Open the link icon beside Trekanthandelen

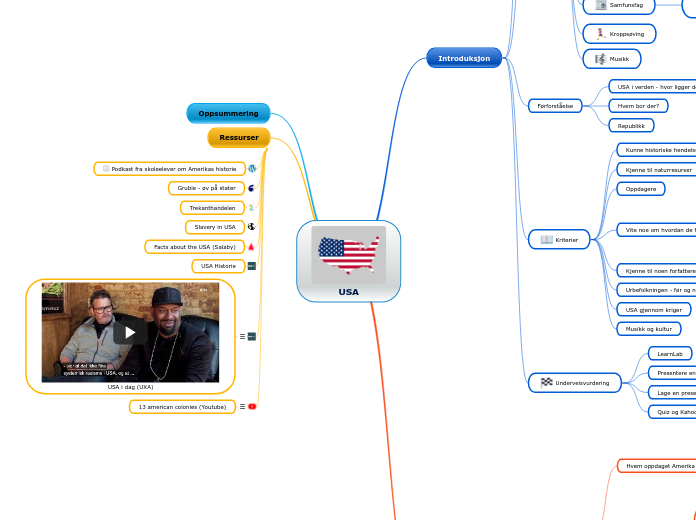(251, 207)
